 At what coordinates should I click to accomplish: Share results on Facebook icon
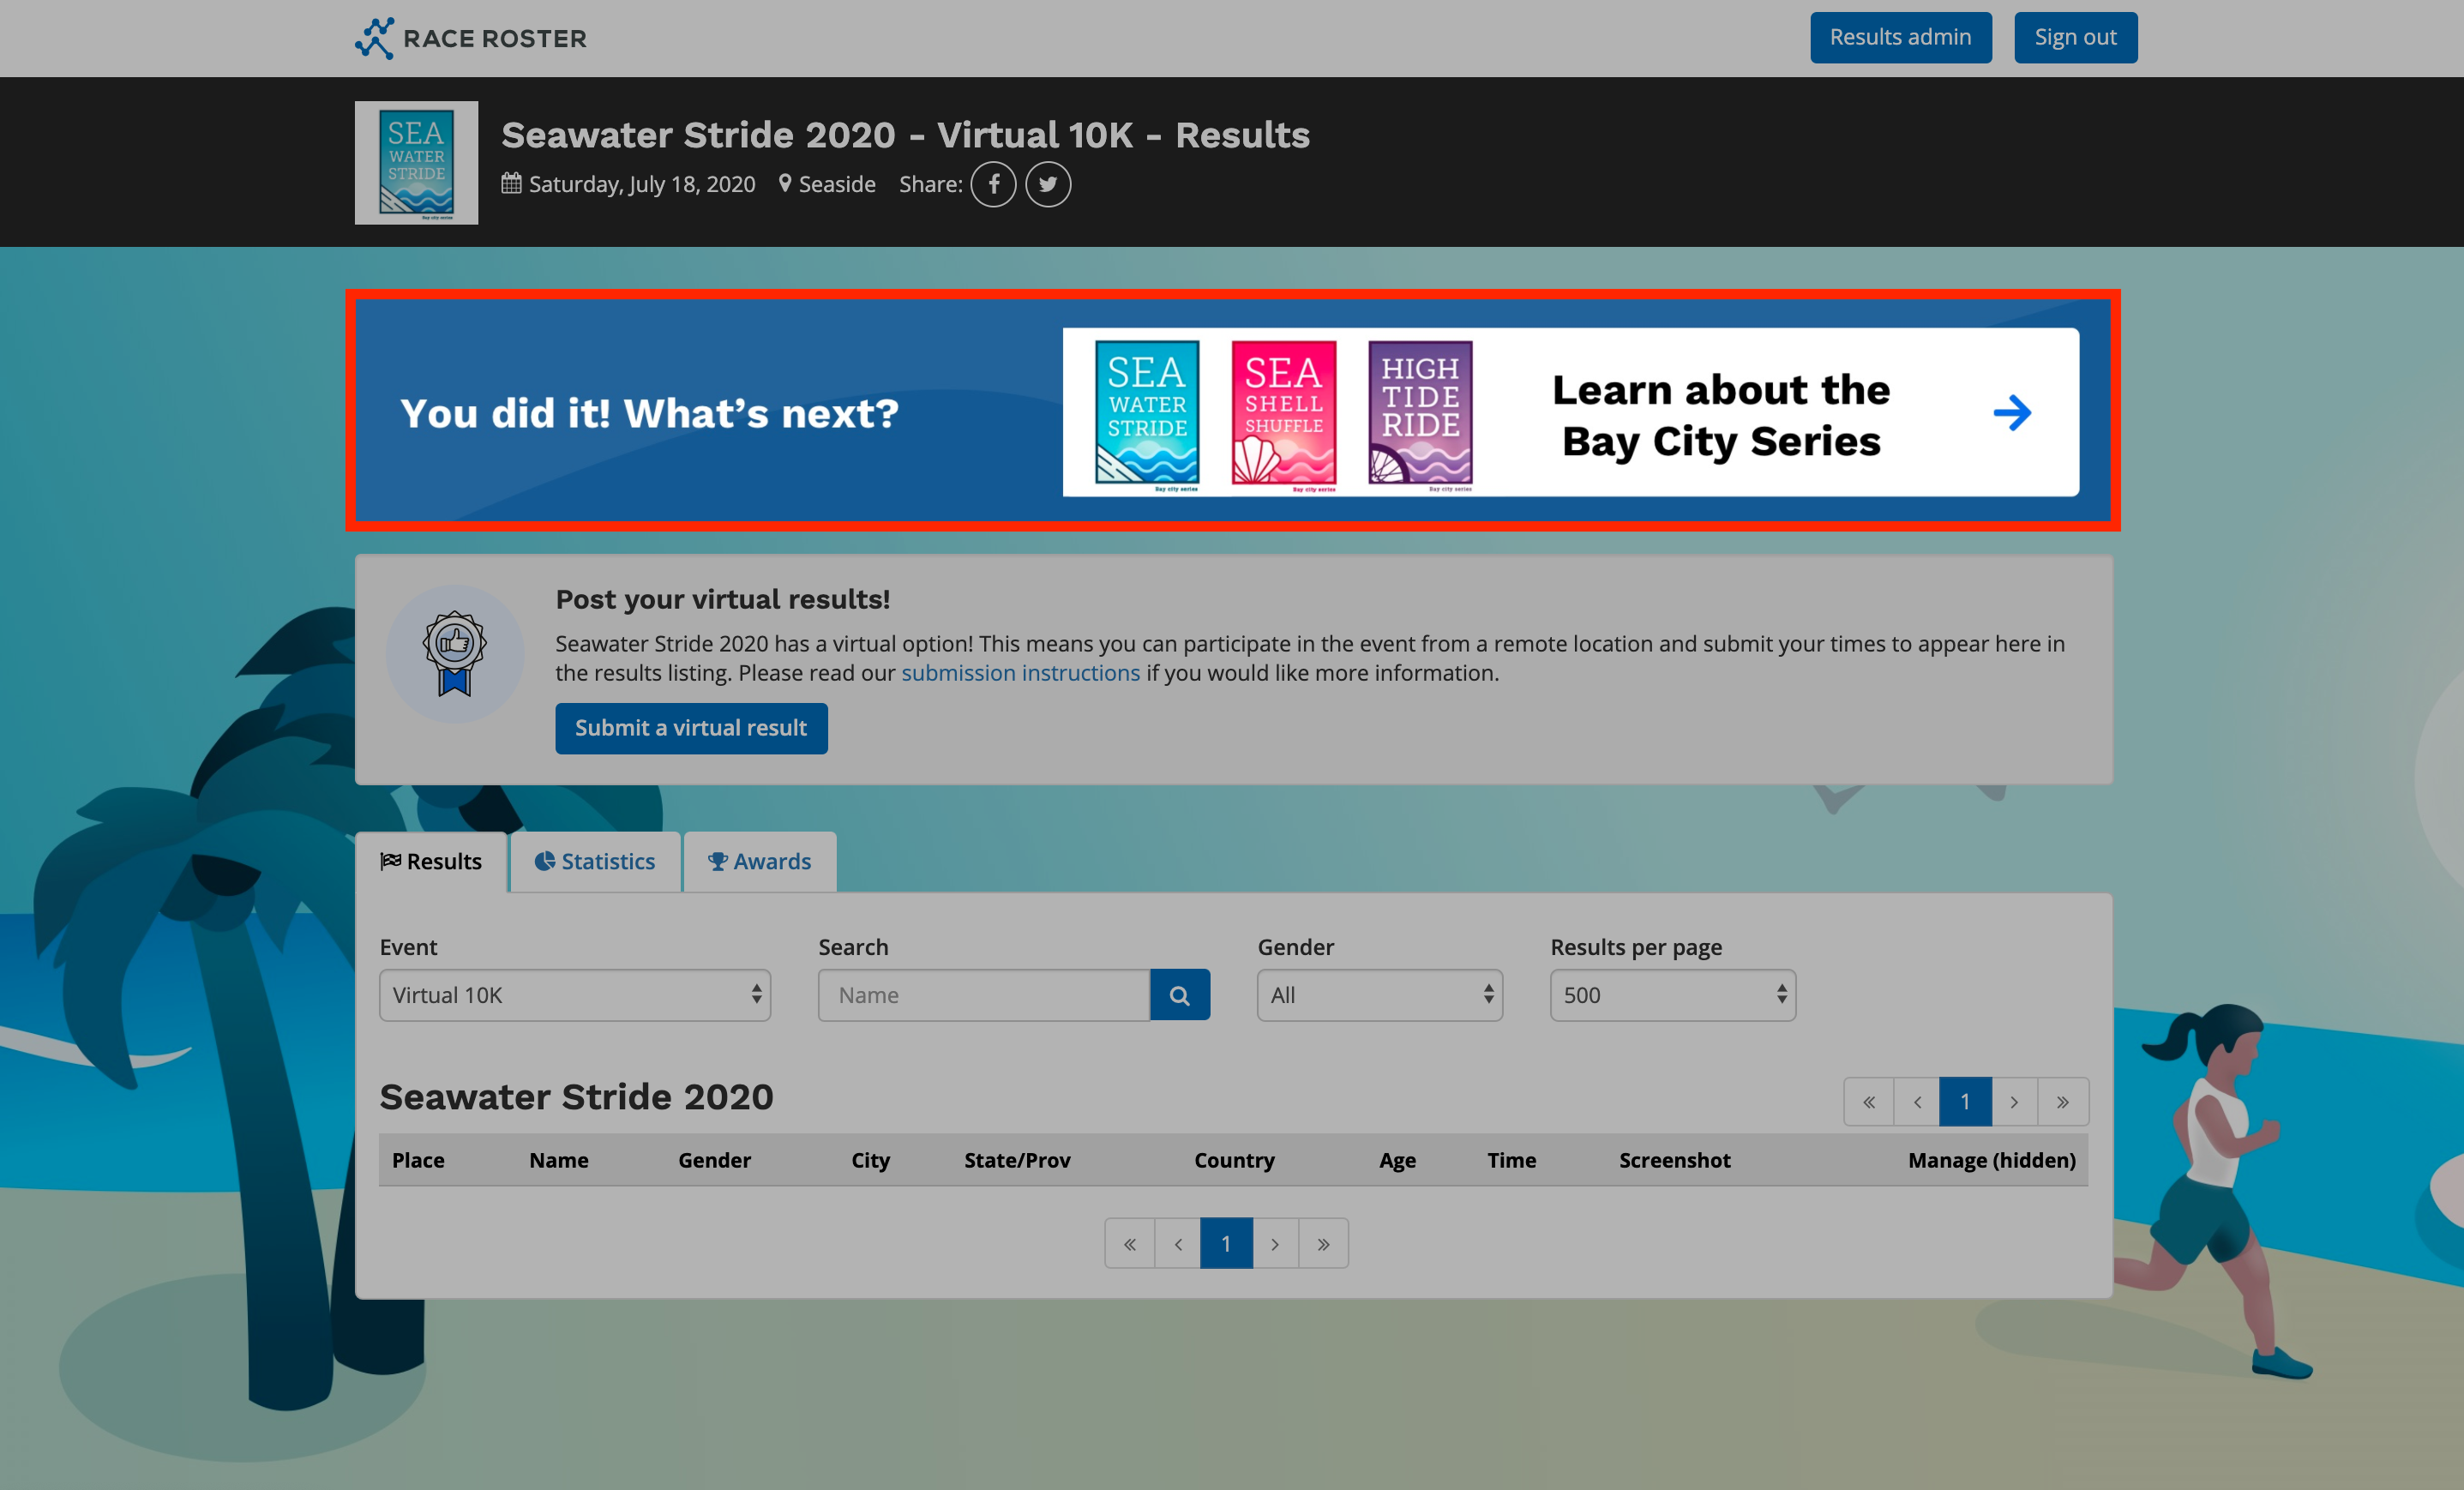(993, 184)
